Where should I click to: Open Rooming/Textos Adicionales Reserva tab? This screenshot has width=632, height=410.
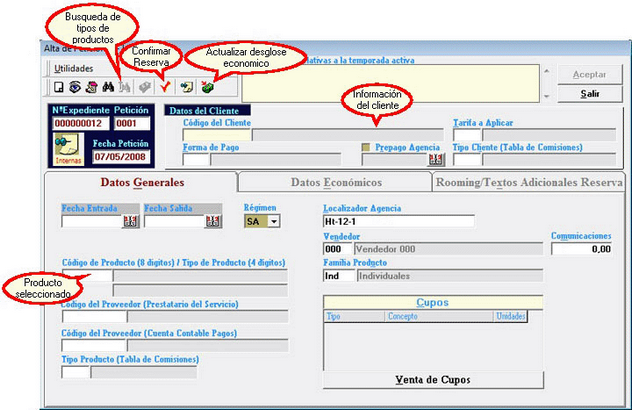click(529, 182)
